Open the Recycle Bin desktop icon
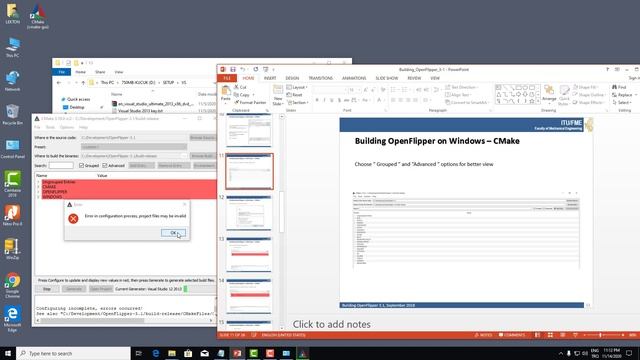The image size is (640, 360). pyautogui.click(x=13, y=115)
